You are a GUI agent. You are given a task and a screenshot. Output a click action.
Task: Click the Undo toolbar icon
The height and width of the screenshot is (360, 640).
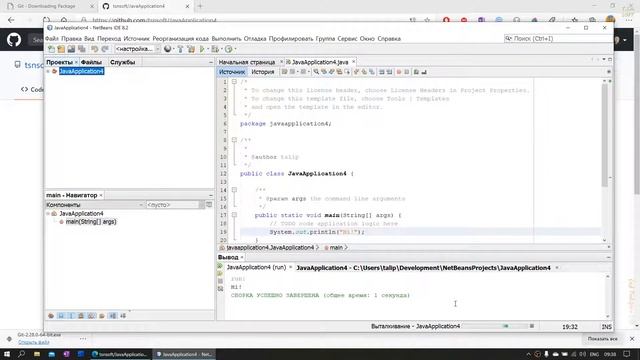[x=95, y=49]
